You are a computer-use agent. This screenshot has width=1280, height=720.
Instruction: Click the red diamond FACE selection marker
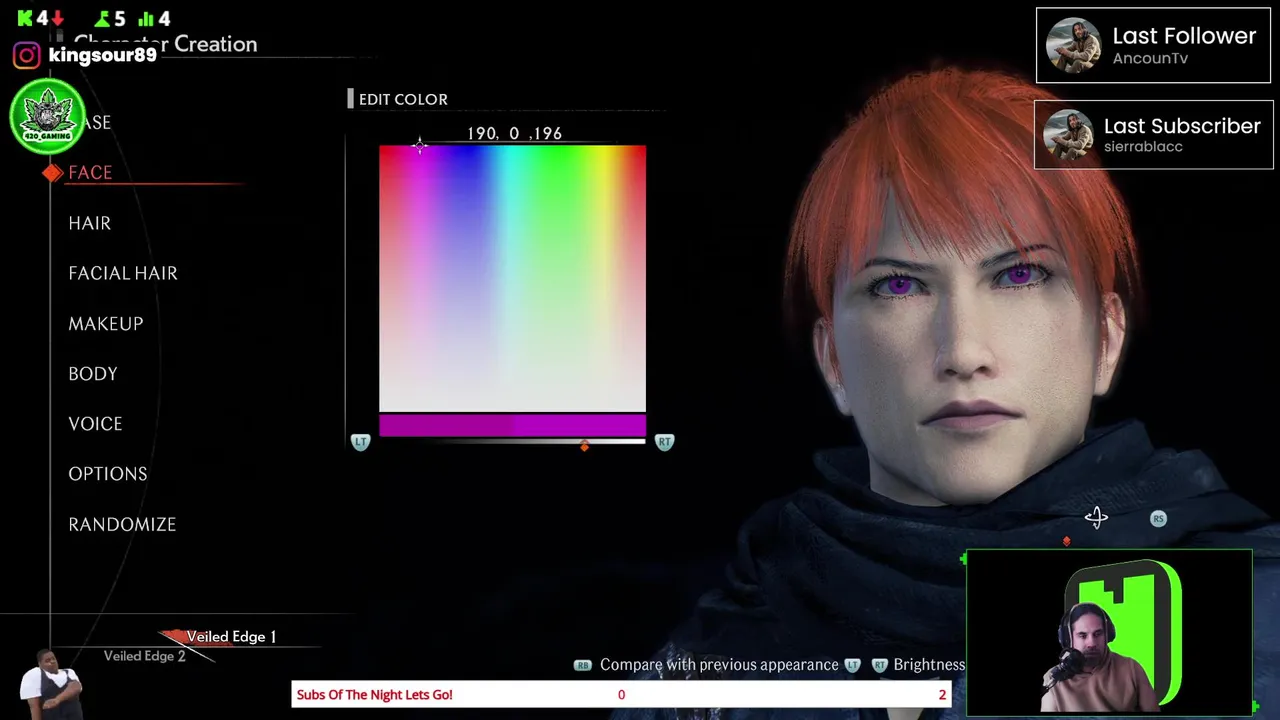click(53, 173)
